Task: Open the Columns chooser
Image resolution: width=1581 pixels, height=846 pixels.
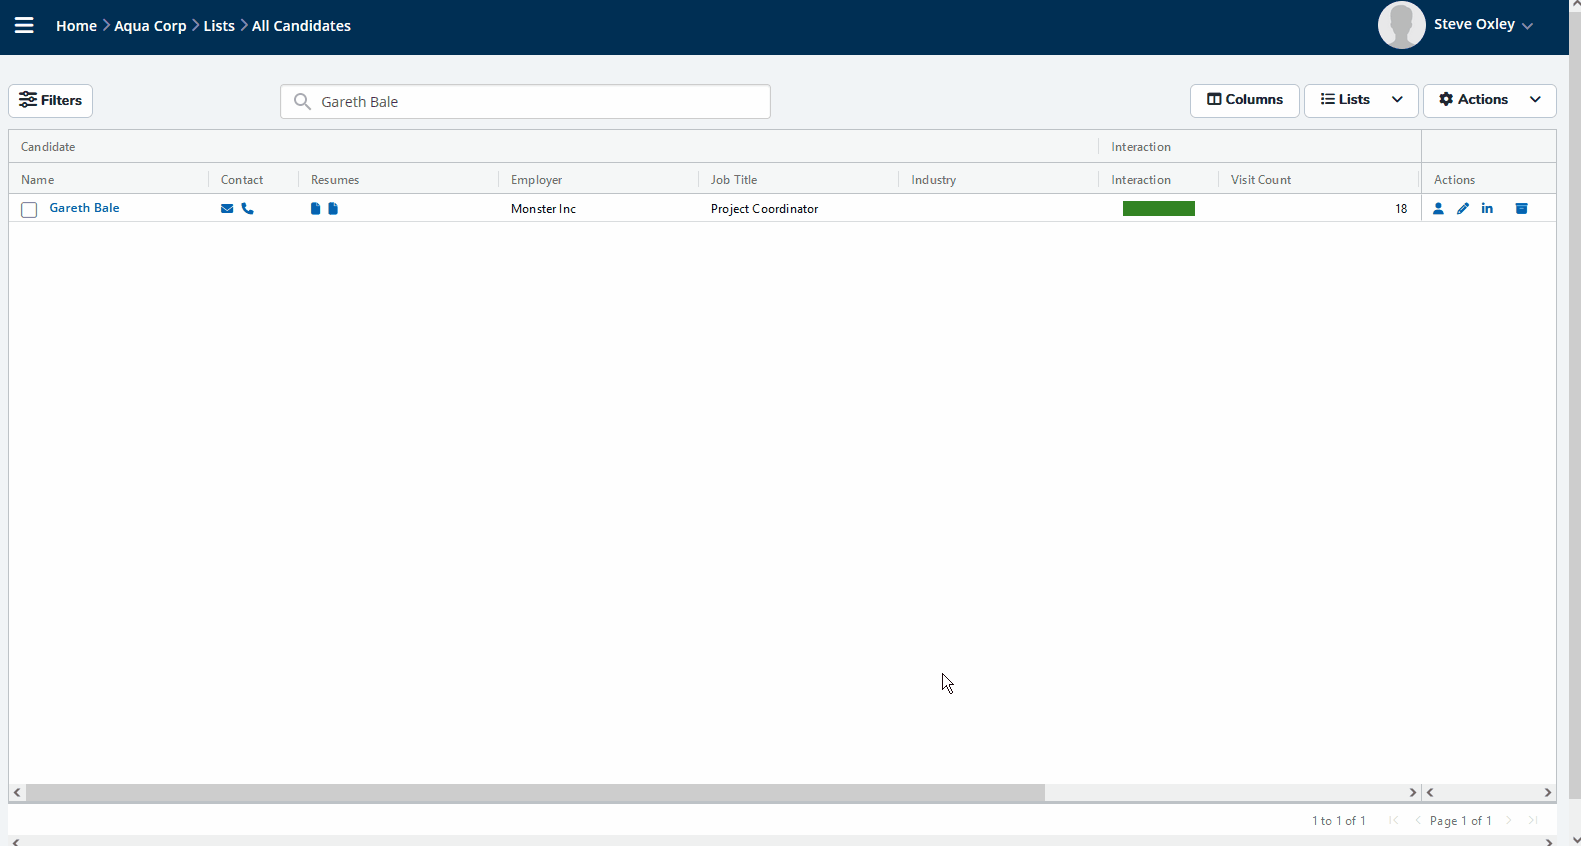Action: (x=1244, y=100)
